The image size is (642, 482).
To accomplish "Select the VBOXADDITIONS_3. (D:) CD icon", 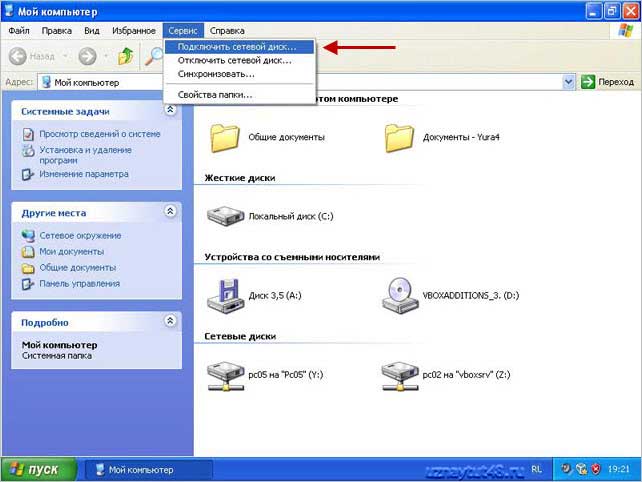I will click(400, 296).
